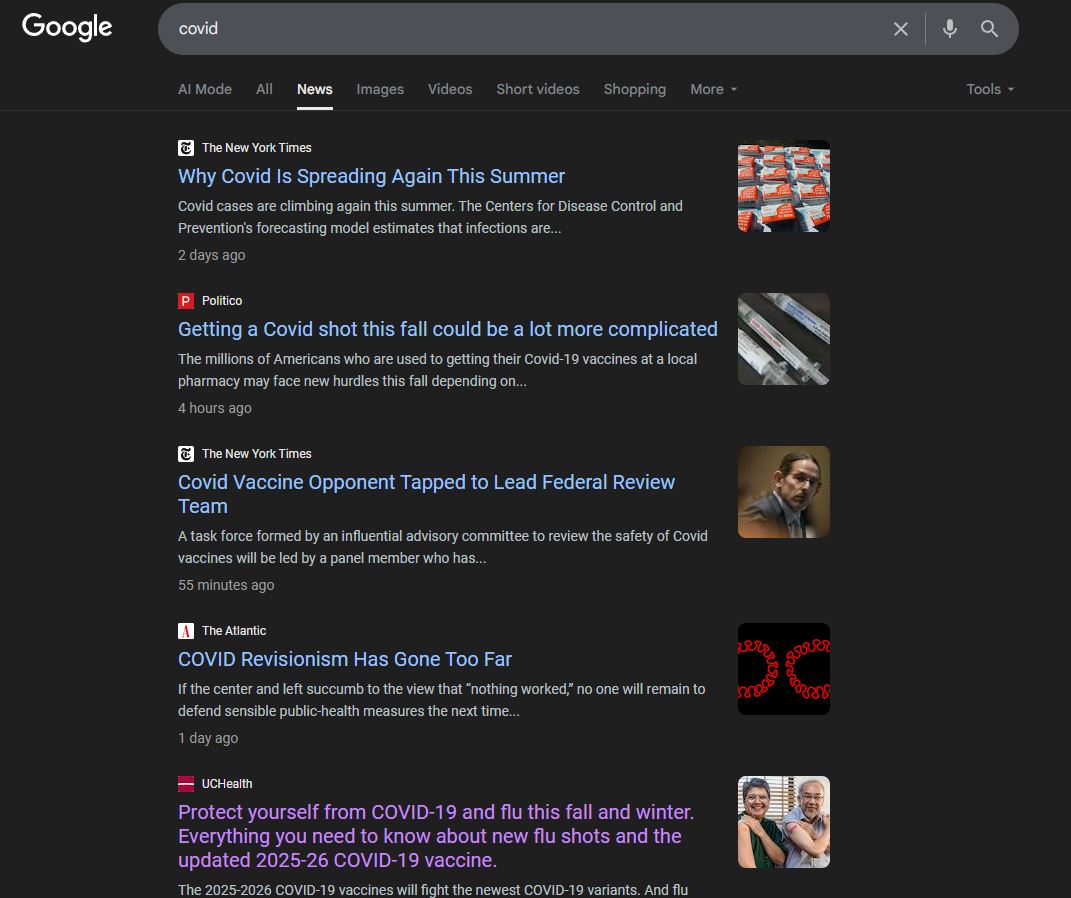The height and width of the screenshot is (898, 1071).
Task: Click the magnifying glass search icon
Action: point(989,29)
